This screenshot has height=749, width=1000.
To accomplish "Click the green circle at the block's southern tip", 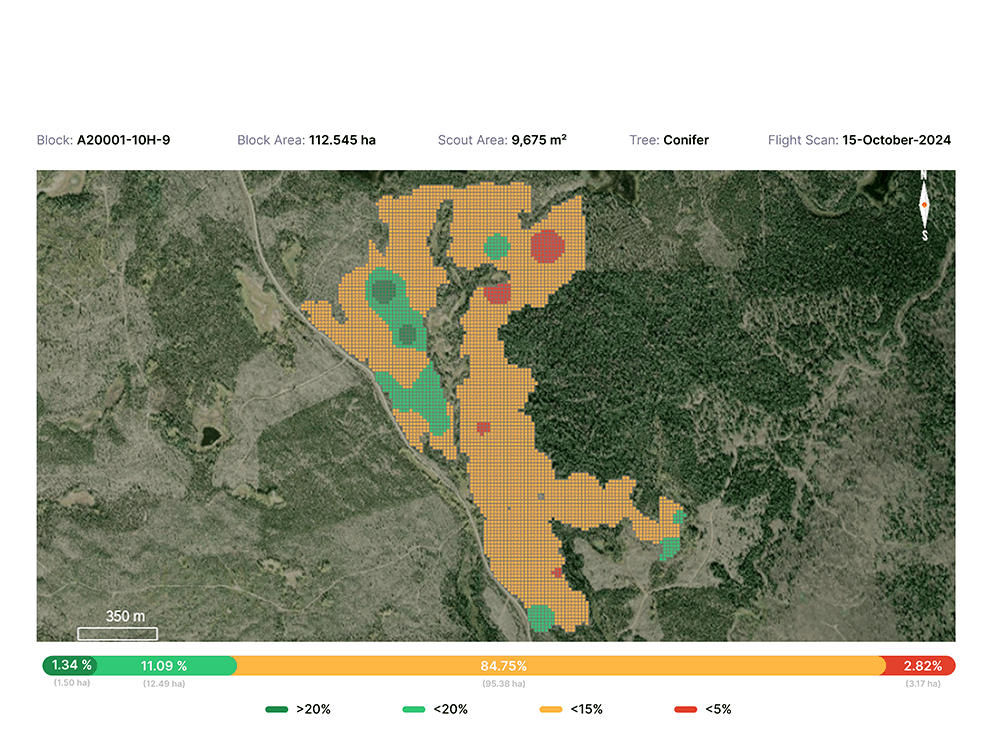I will pos(540,617).
